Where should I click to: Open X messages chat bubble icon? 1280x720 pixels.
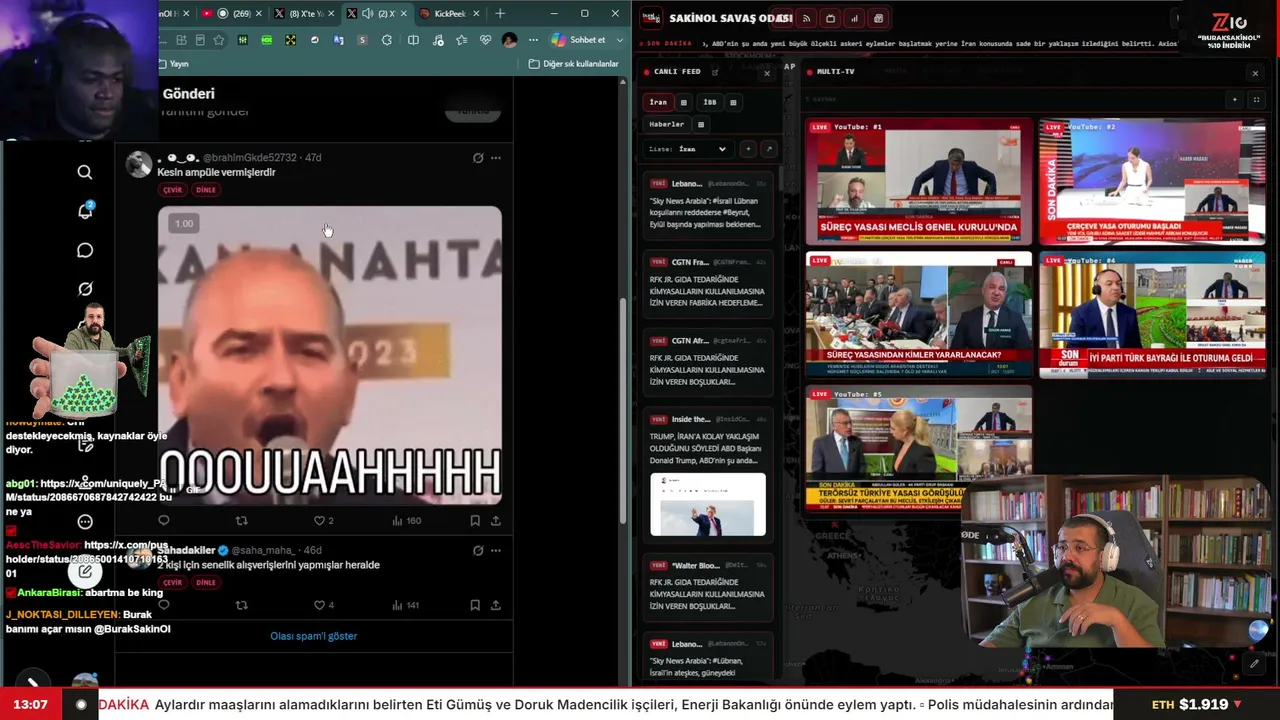click(x=85, y=250)
